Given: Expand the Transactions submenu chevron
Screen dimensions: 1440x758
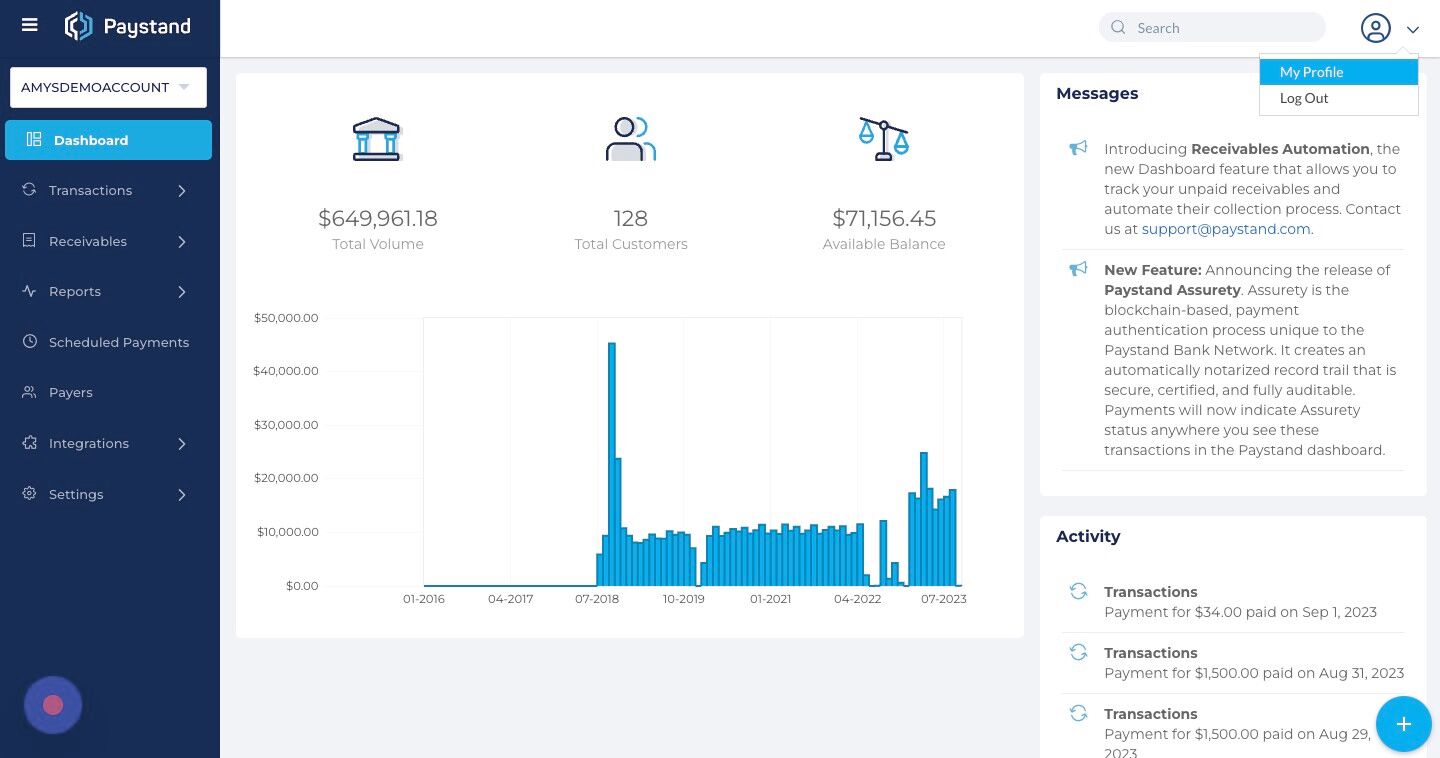Looking at the screenshot, I should [182, 190].
